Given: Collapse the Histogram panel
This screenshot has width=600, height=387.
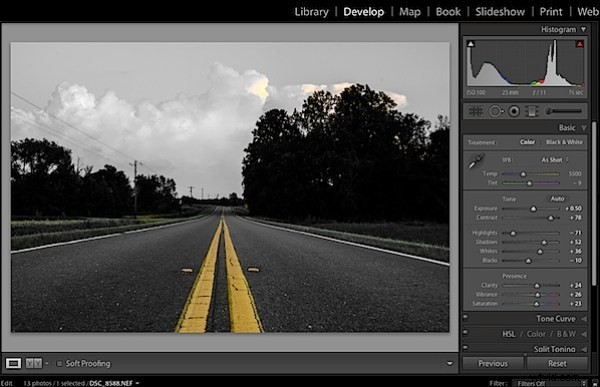Looking at the screenshot, I should coord(584,29).
